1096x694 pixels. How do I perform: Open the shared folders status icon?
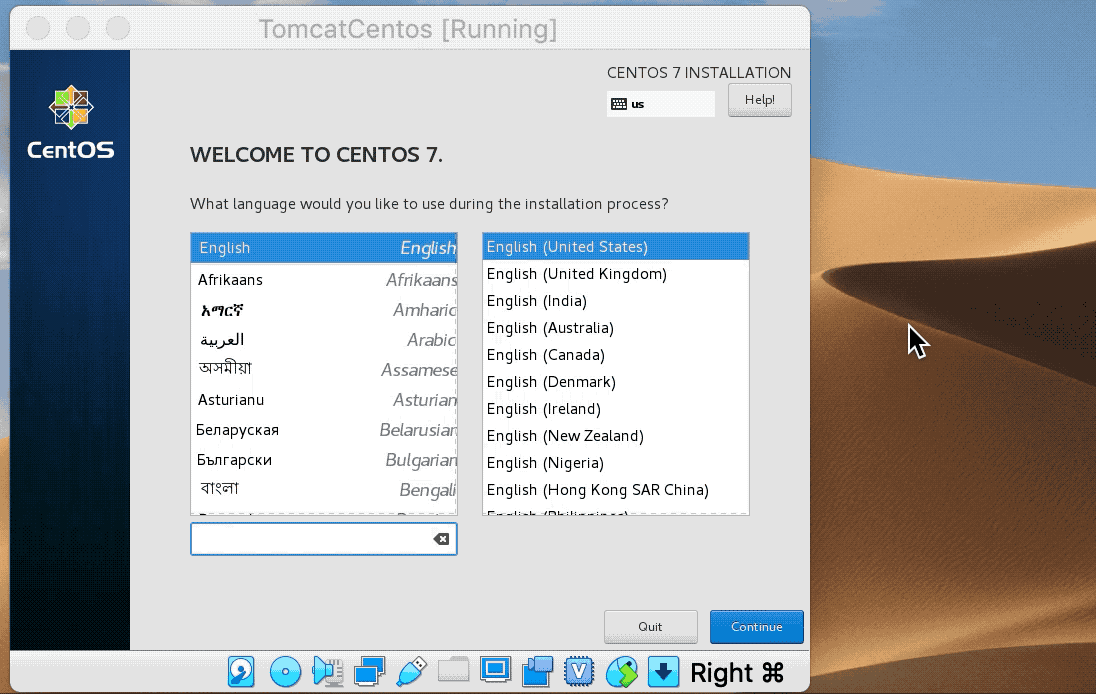click(453, 670)
